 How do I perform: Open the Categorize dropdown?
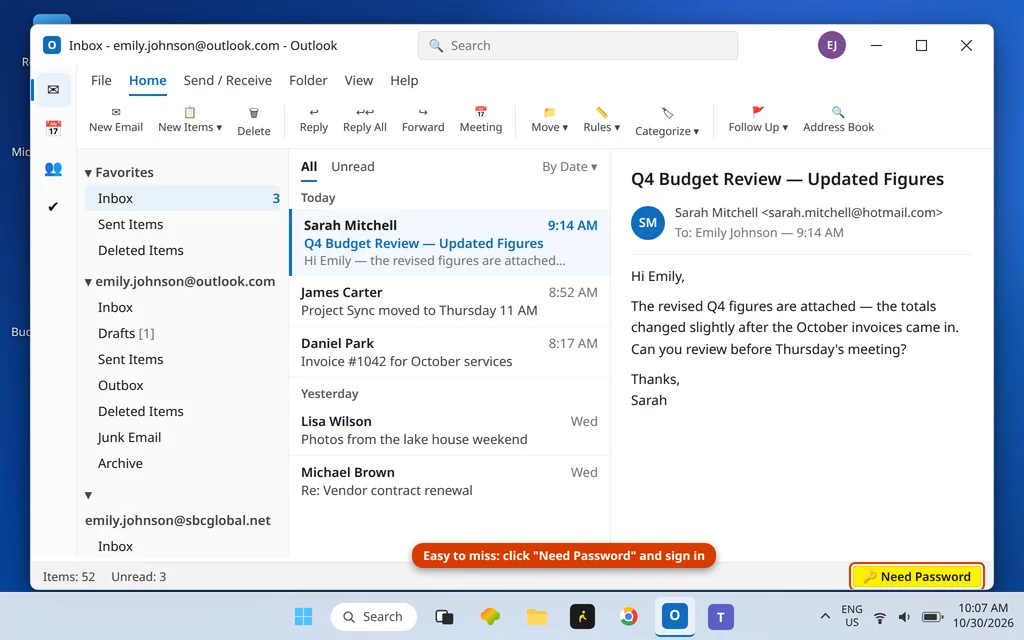pyautogui.click(x=667, y=122)
